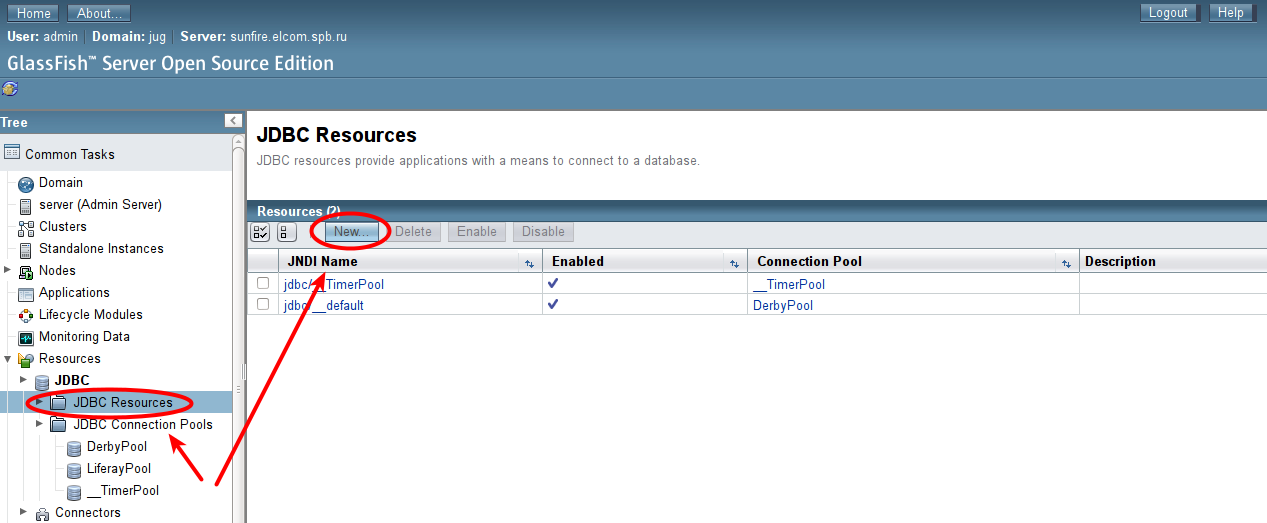
Task: Click the Clusters icon in tree
Action: click(x=26, y=227)
